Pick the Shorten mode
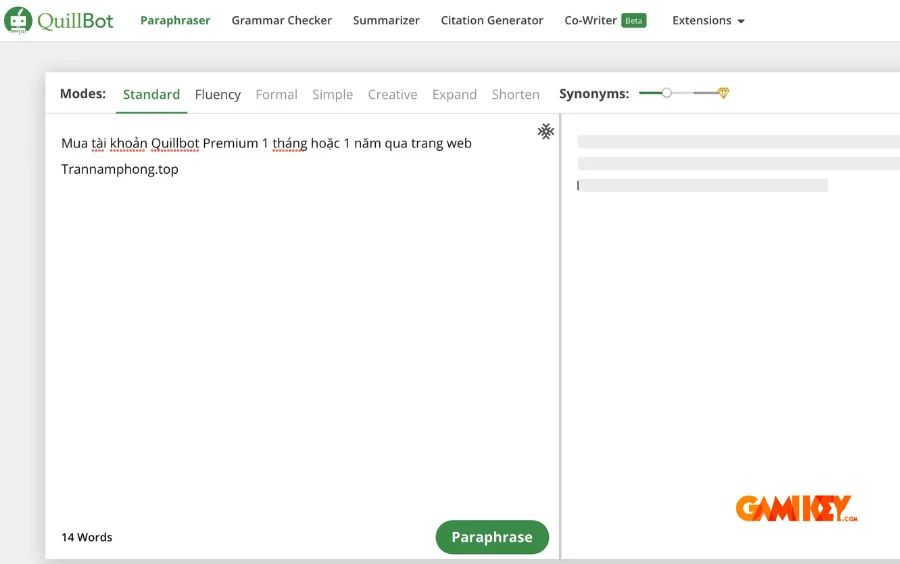 515,94
